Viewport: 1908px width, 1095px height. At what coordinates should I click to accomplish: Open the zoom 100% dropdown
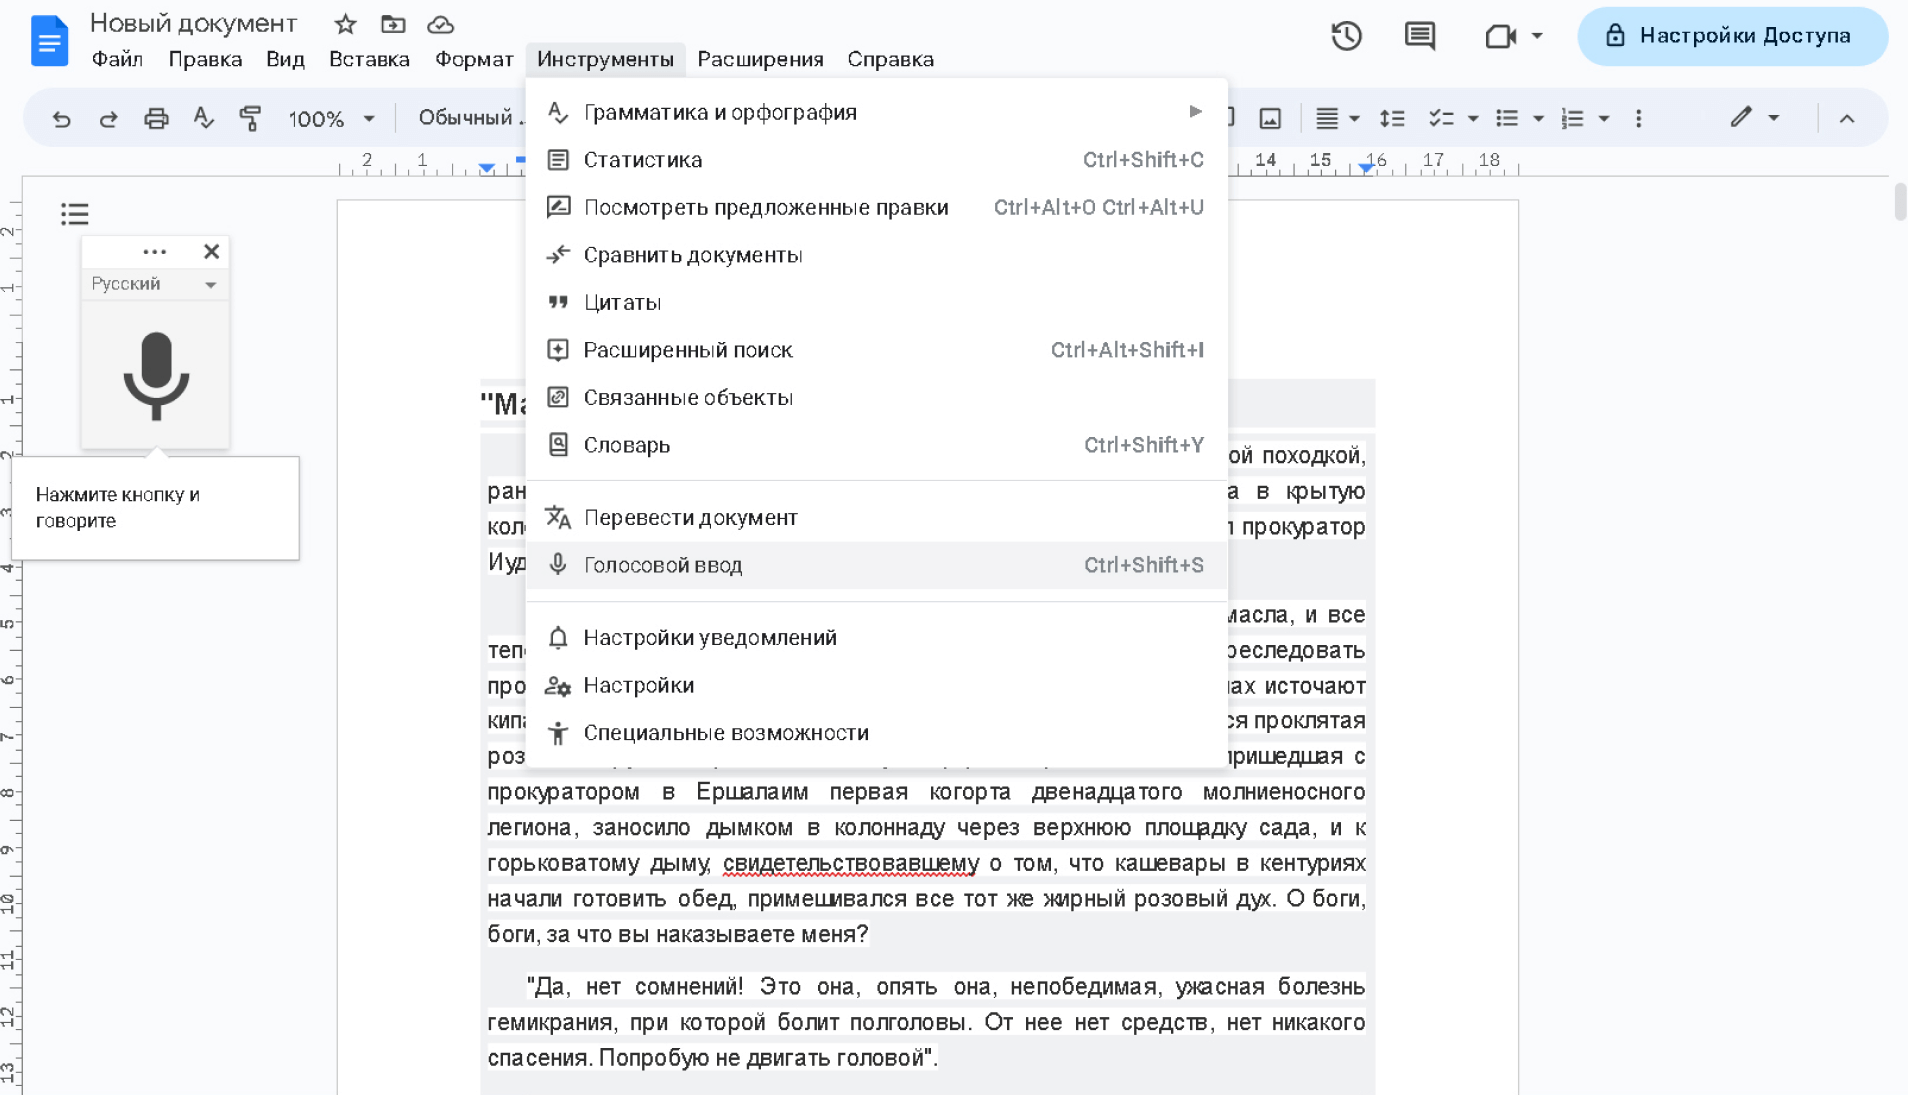(x=331, y=119)
